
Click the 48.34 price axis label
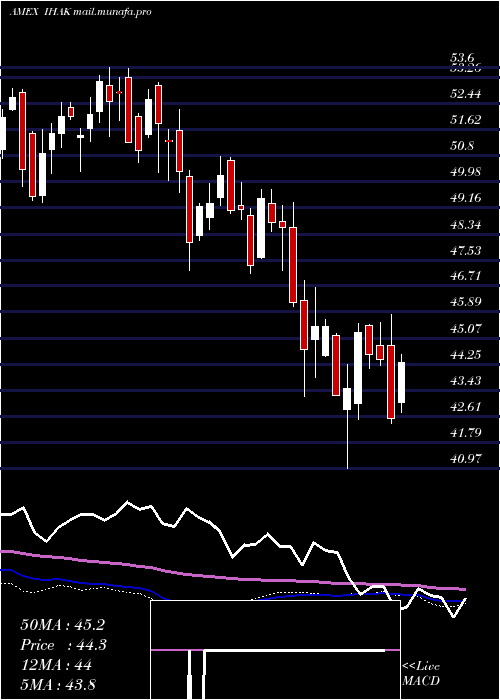point(466,224)
